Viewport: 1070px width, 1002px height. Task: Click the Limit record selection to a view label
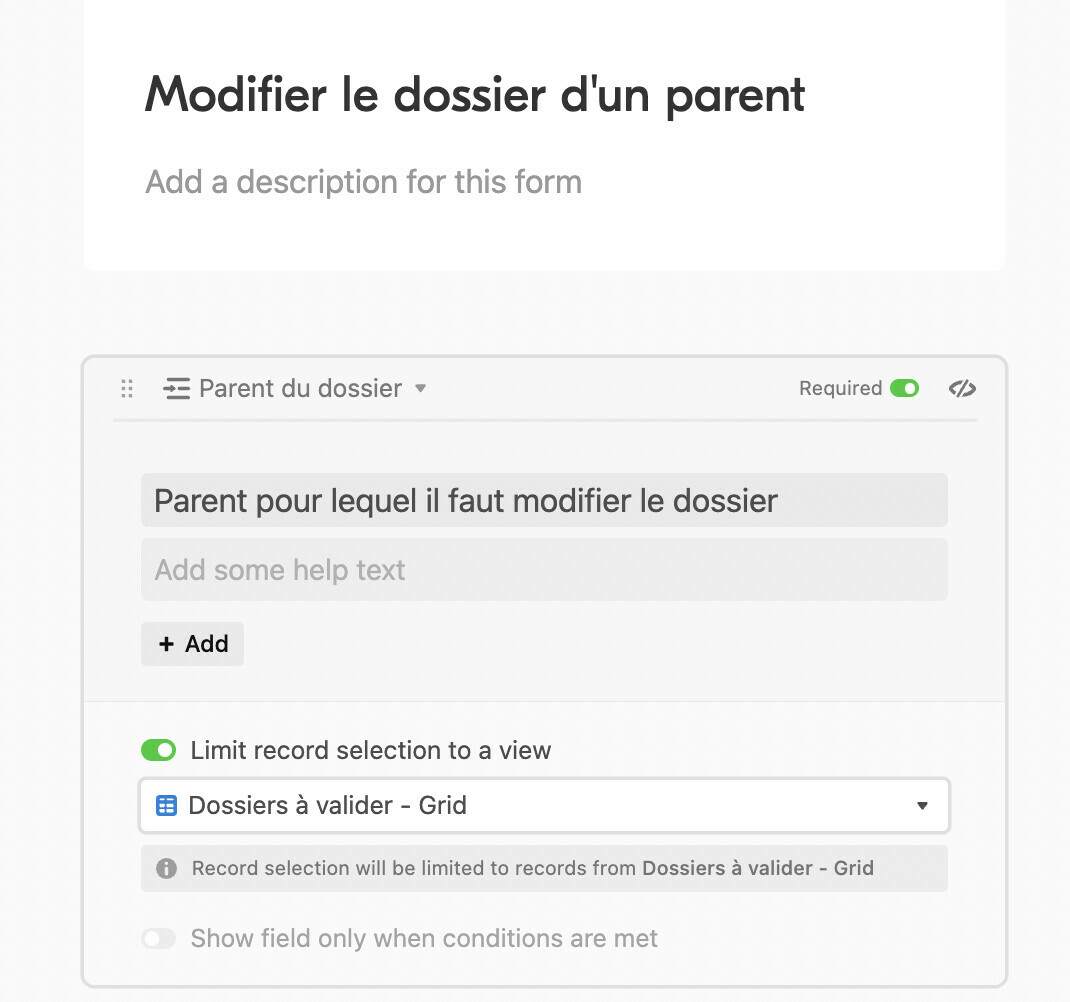point(371,750)
